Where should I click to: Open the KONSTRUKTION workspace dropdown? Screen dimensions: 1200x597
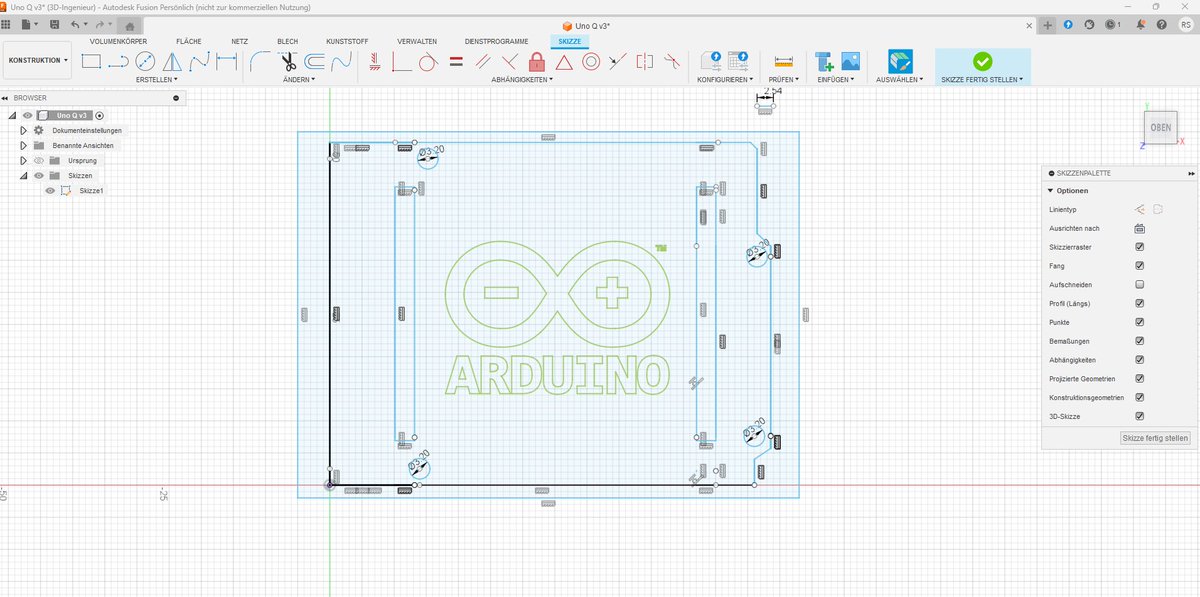tap(38, 60)
